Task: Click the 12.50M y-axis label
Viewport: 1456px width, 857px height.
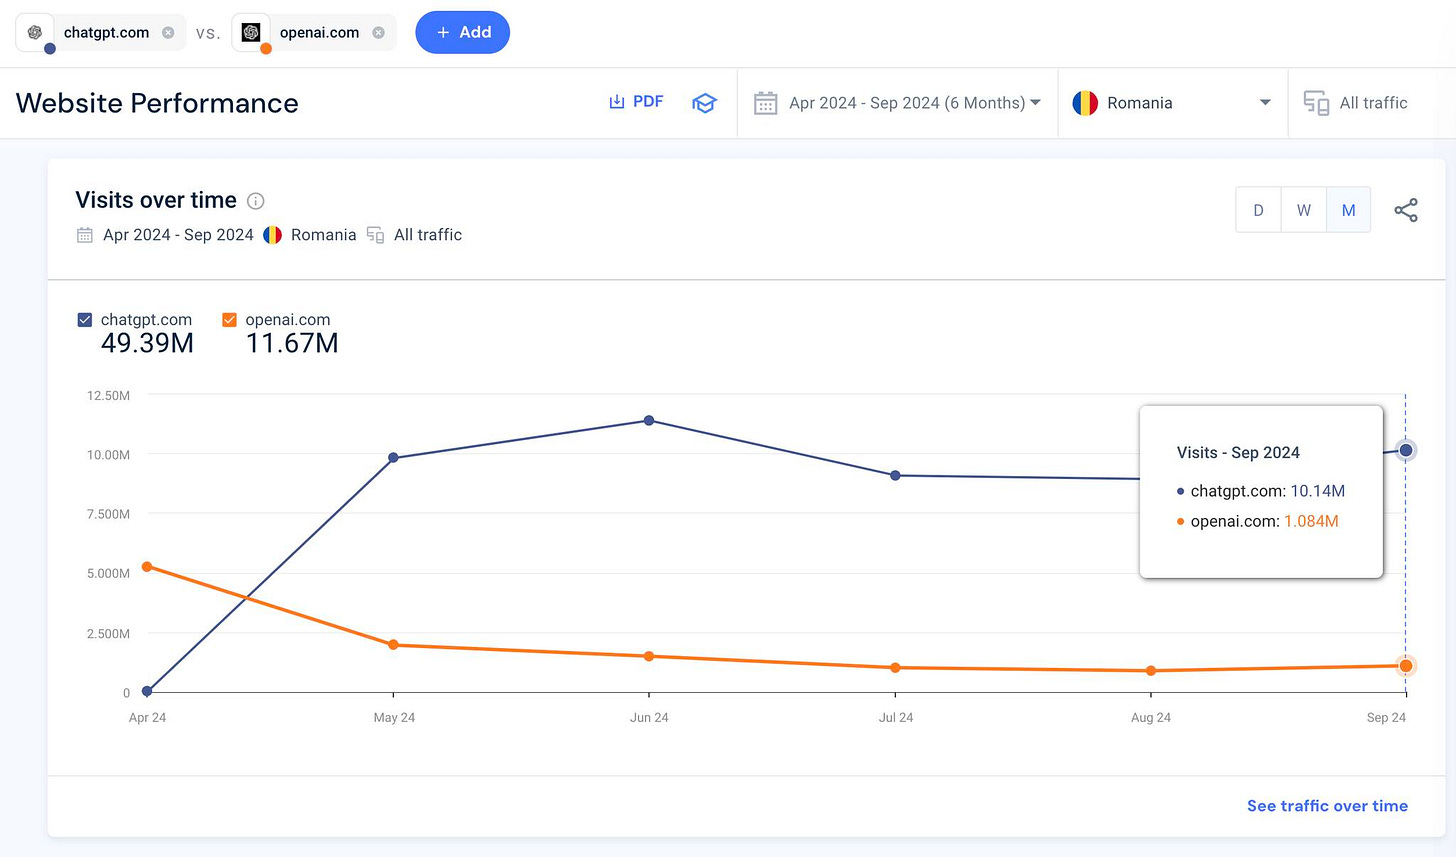Action: [x=108, y=396]
